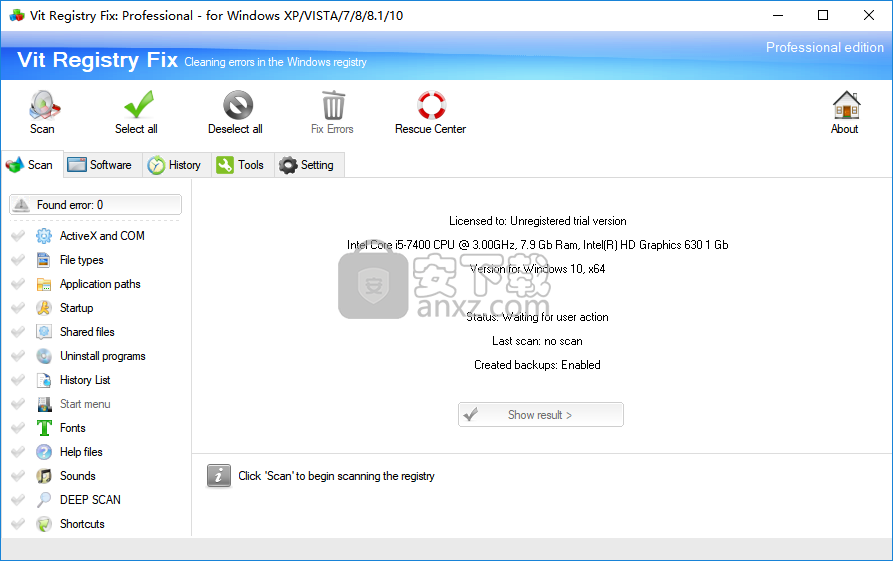This screenshot has height=561, width=893.
Task: Open the Tools tab
Action: tap(243, 165)
